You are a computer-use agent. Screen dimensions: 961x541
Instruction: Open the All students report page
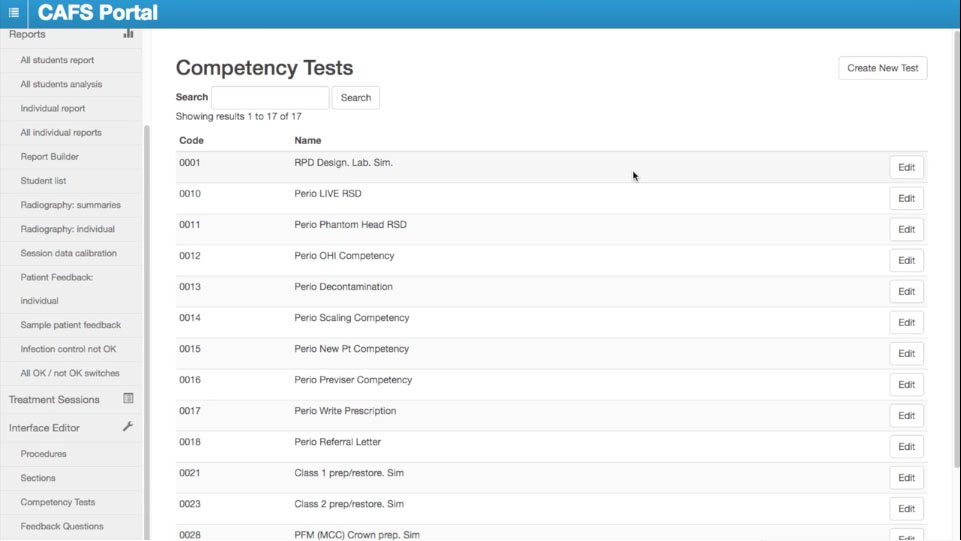pos(57,60)
